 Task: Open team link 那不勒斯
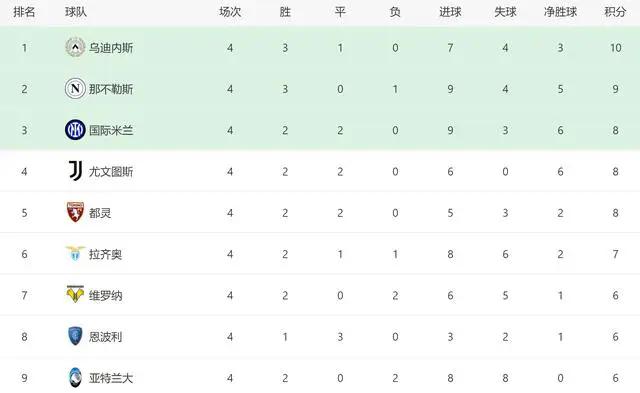[x=111, y=89]
